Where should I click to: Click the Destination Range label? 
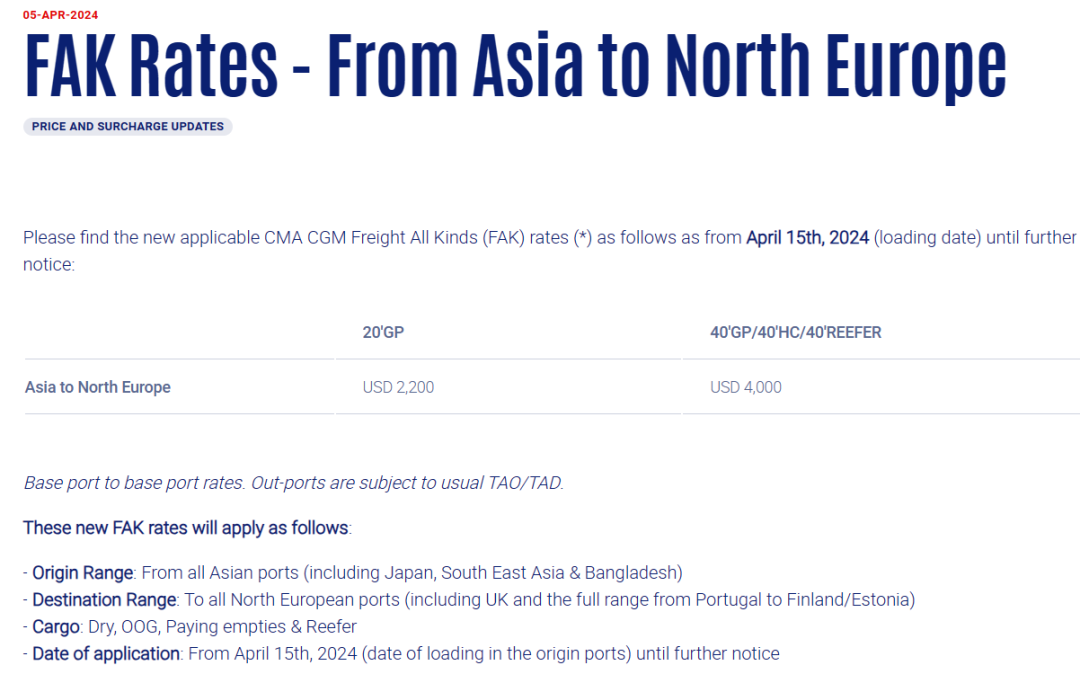point(104,600)
